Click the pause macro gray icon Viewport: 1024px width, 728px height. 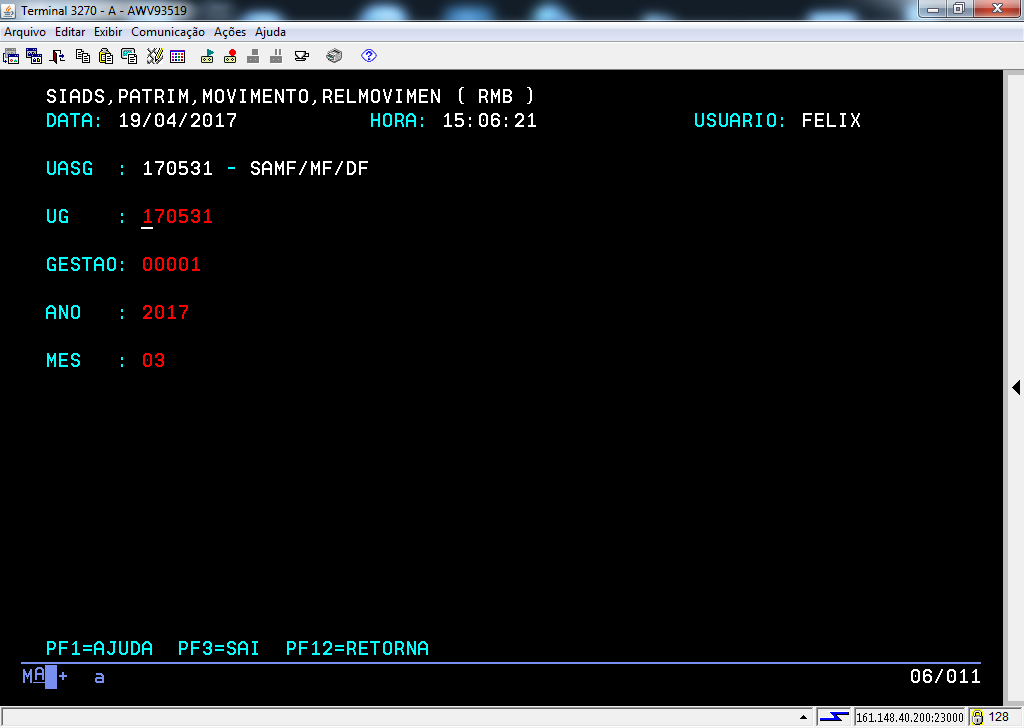[276, 56]
